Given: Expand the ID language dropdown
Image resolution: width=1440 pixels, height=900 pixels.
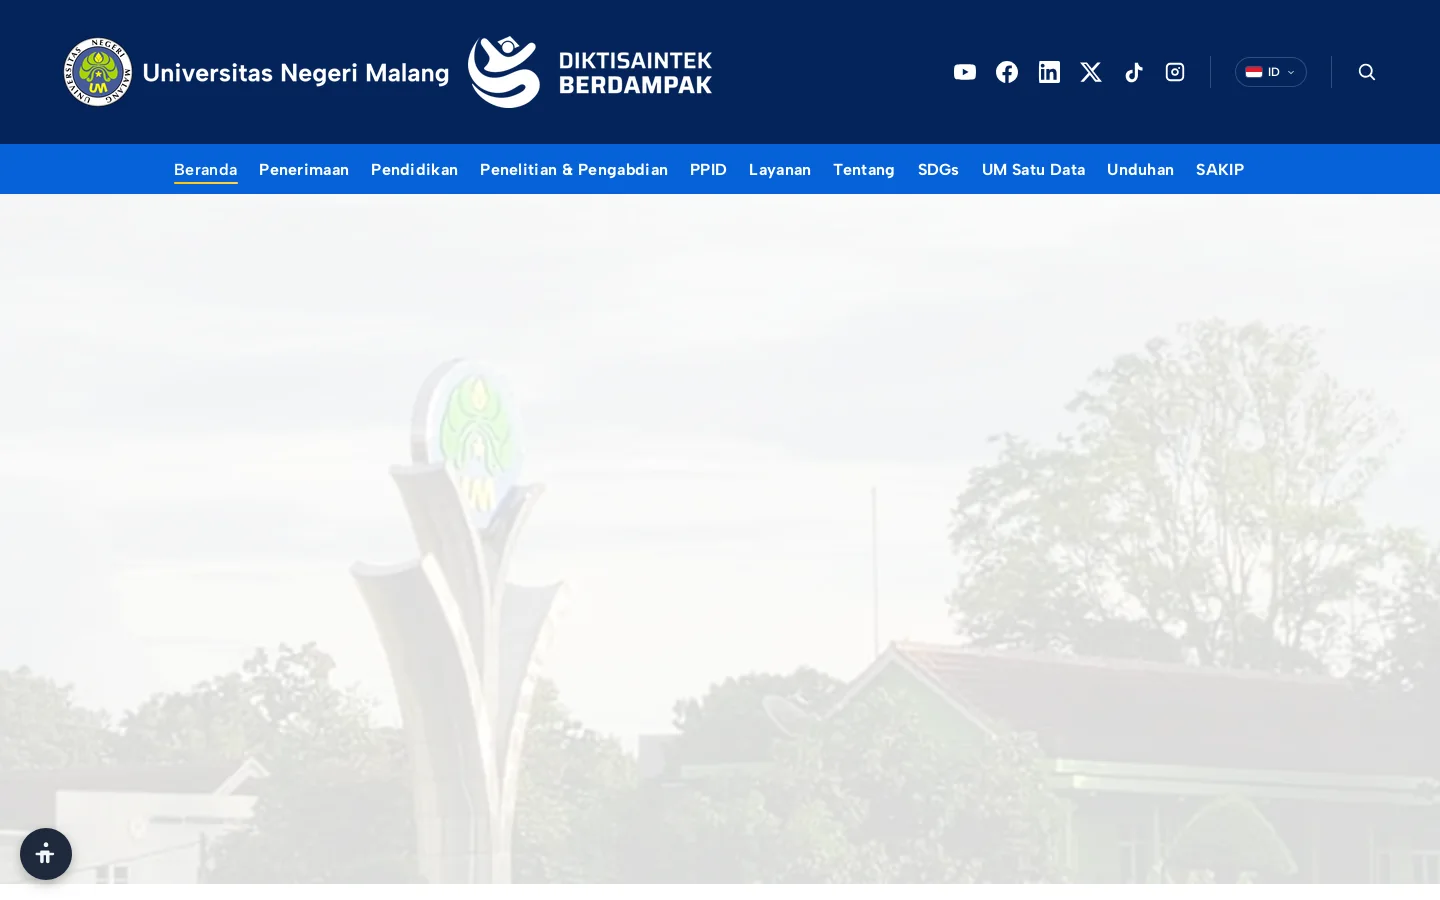Looking at the screenshot, I should [1271, 72].
